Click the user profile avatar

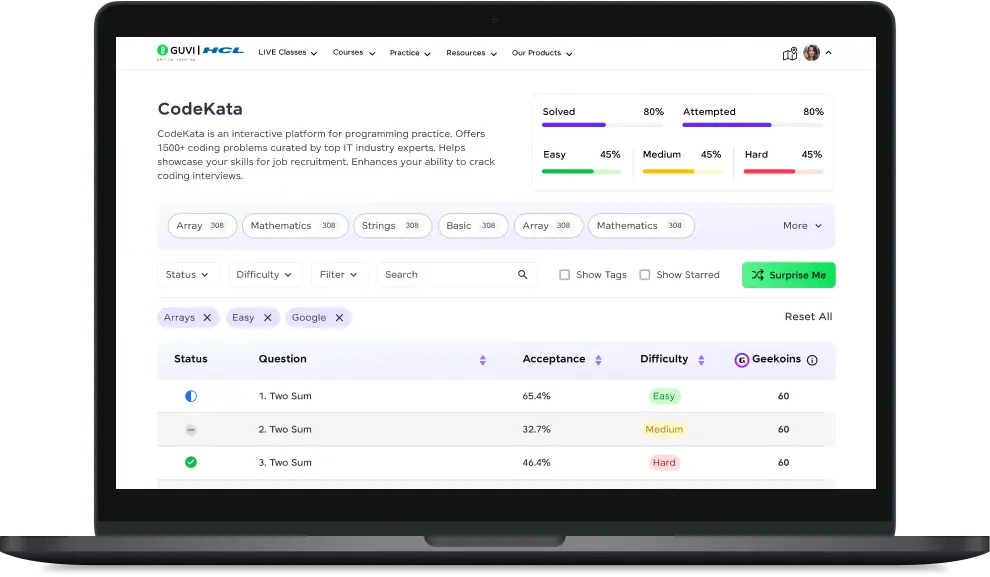811,53
